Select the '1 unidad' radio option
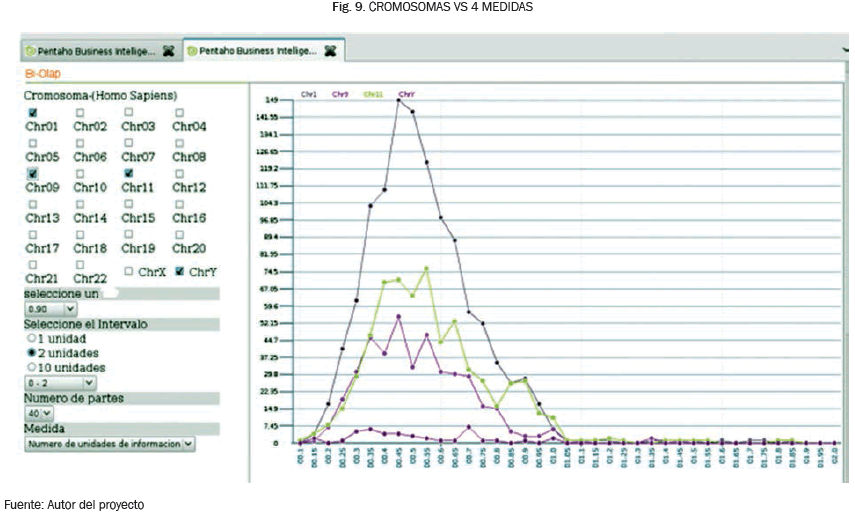The width and height of the screenshot is (855, 513). pyautogui.click(x=31, y=339)
